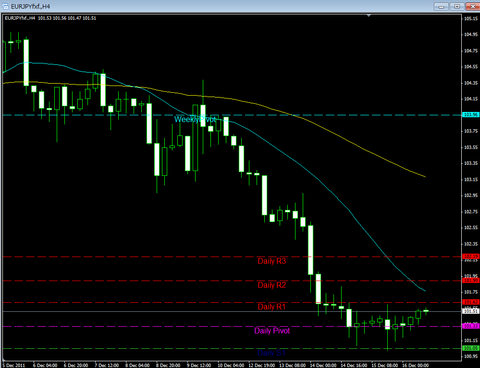Click the '14 Dec 16:00' time axis label
The height and width of the screenshot is (368, 480).
pyautogui.click(x=354, y=365)
